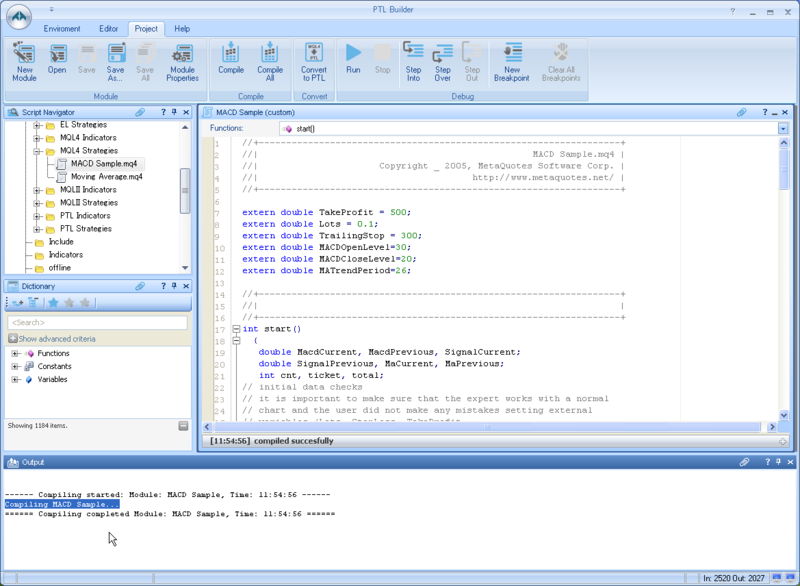The height and width of the screenshot is (586, 800).
Task: Collapse the MQL4 Strategies folder
Action: pyautogui.click(x=37, y=151)
